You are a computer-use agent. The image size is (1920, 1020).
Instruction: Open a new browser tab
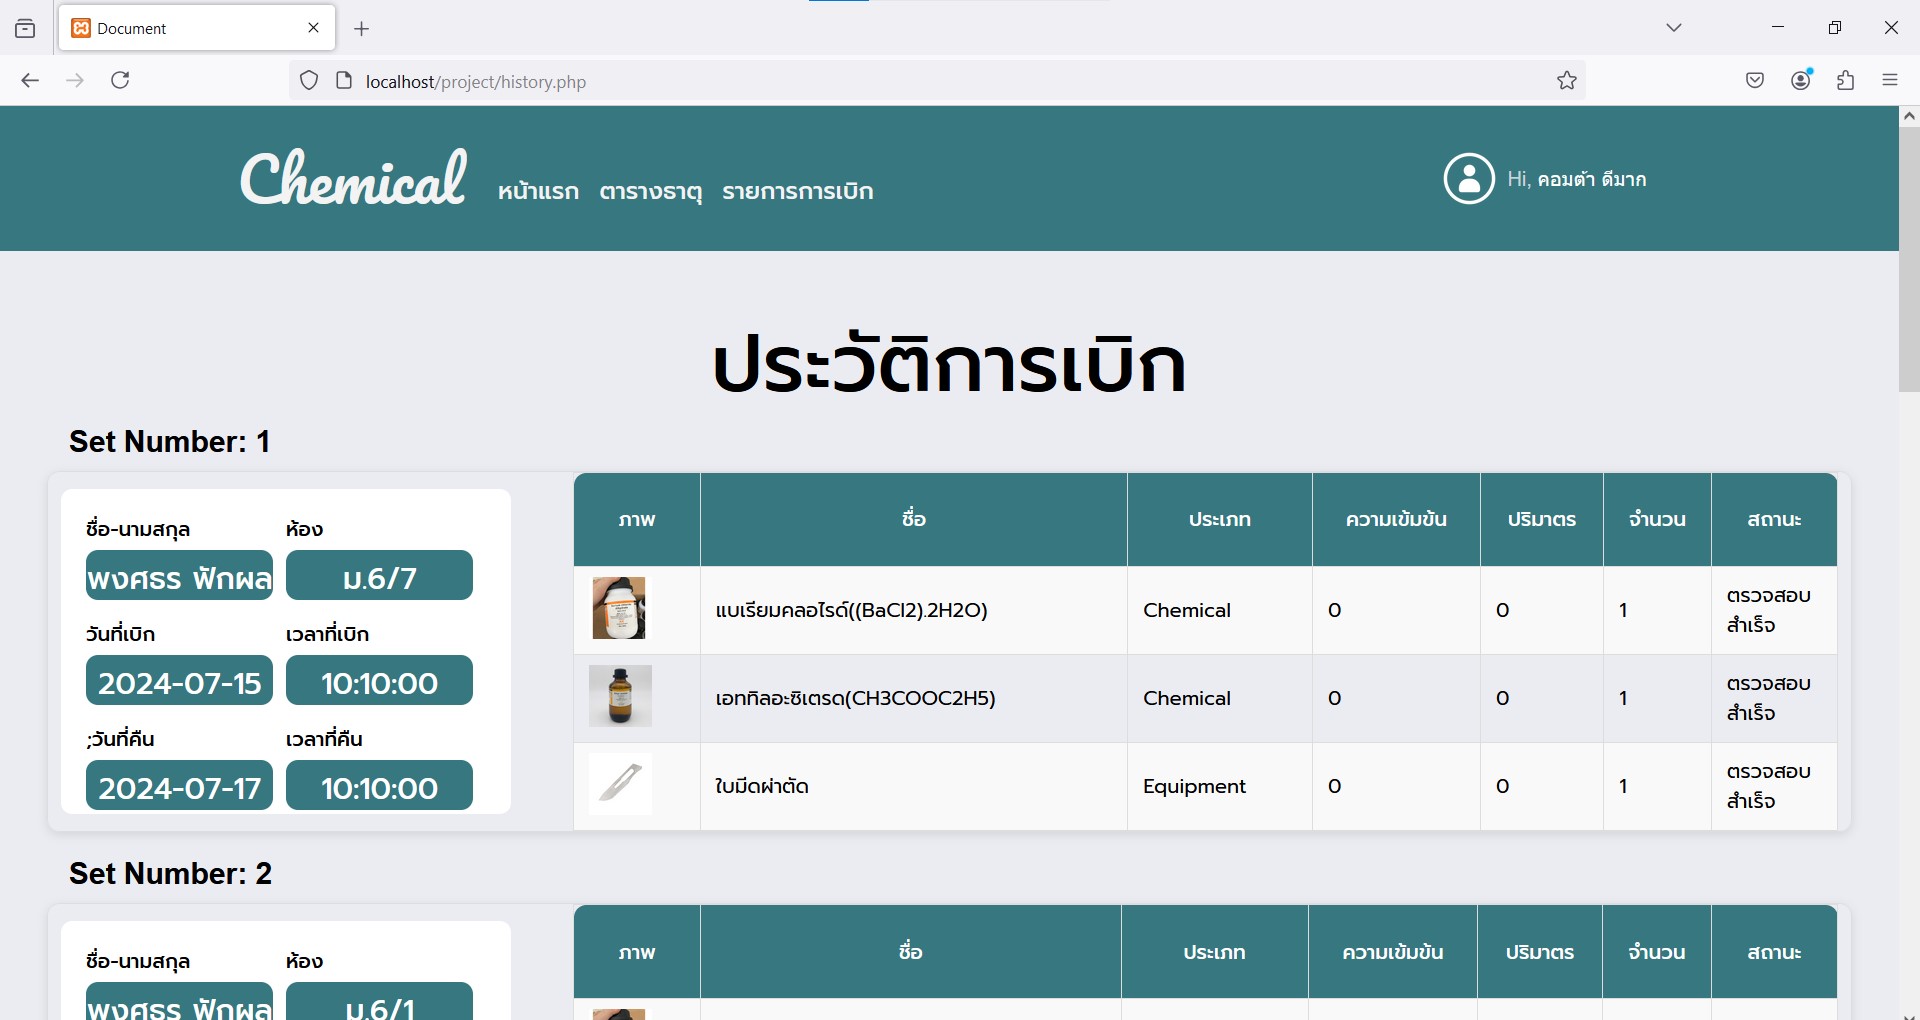click(362, 29)
